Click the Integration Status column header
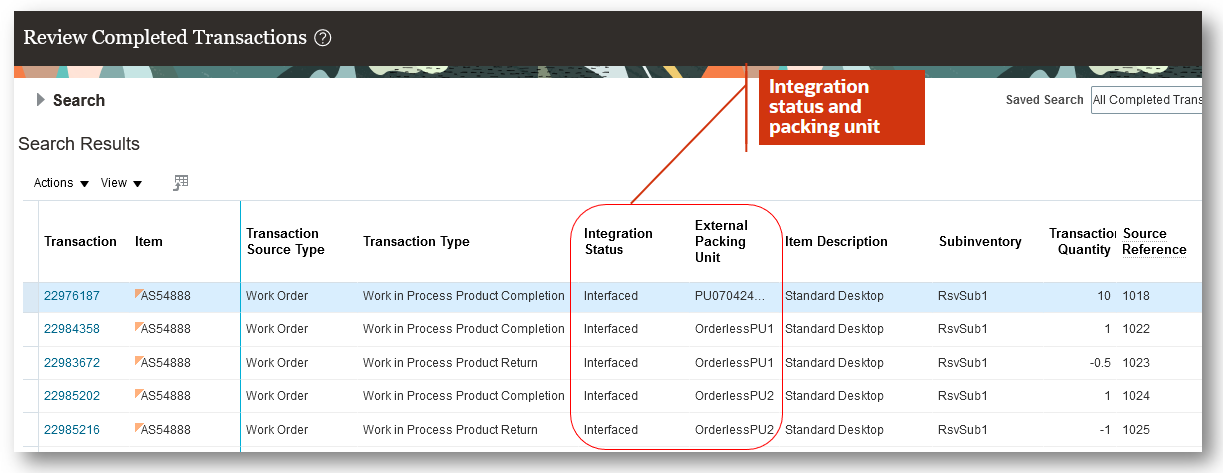 click(x=619, y=241)
